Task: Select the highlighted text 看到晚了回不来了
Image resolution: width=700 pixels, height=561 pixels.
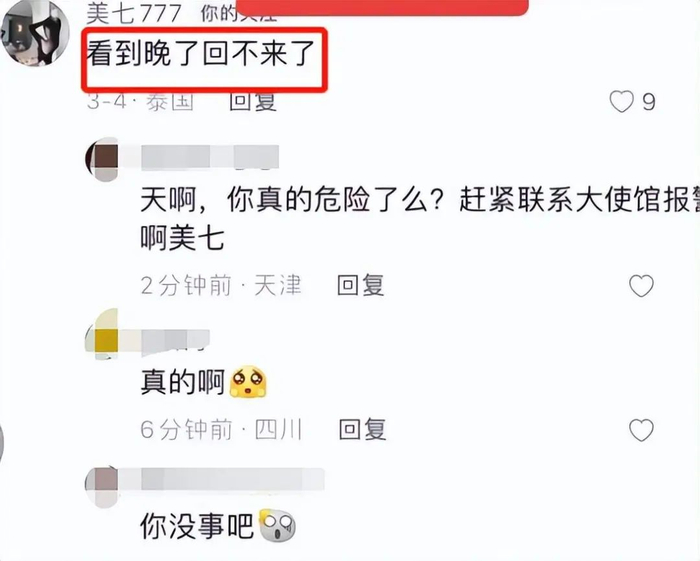Action: (x=201, y=54)
